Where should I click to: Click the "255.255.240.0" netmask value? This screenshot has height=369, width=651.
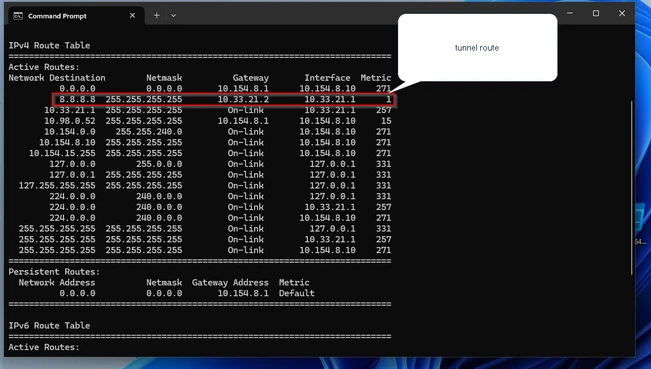click(149, 132)
